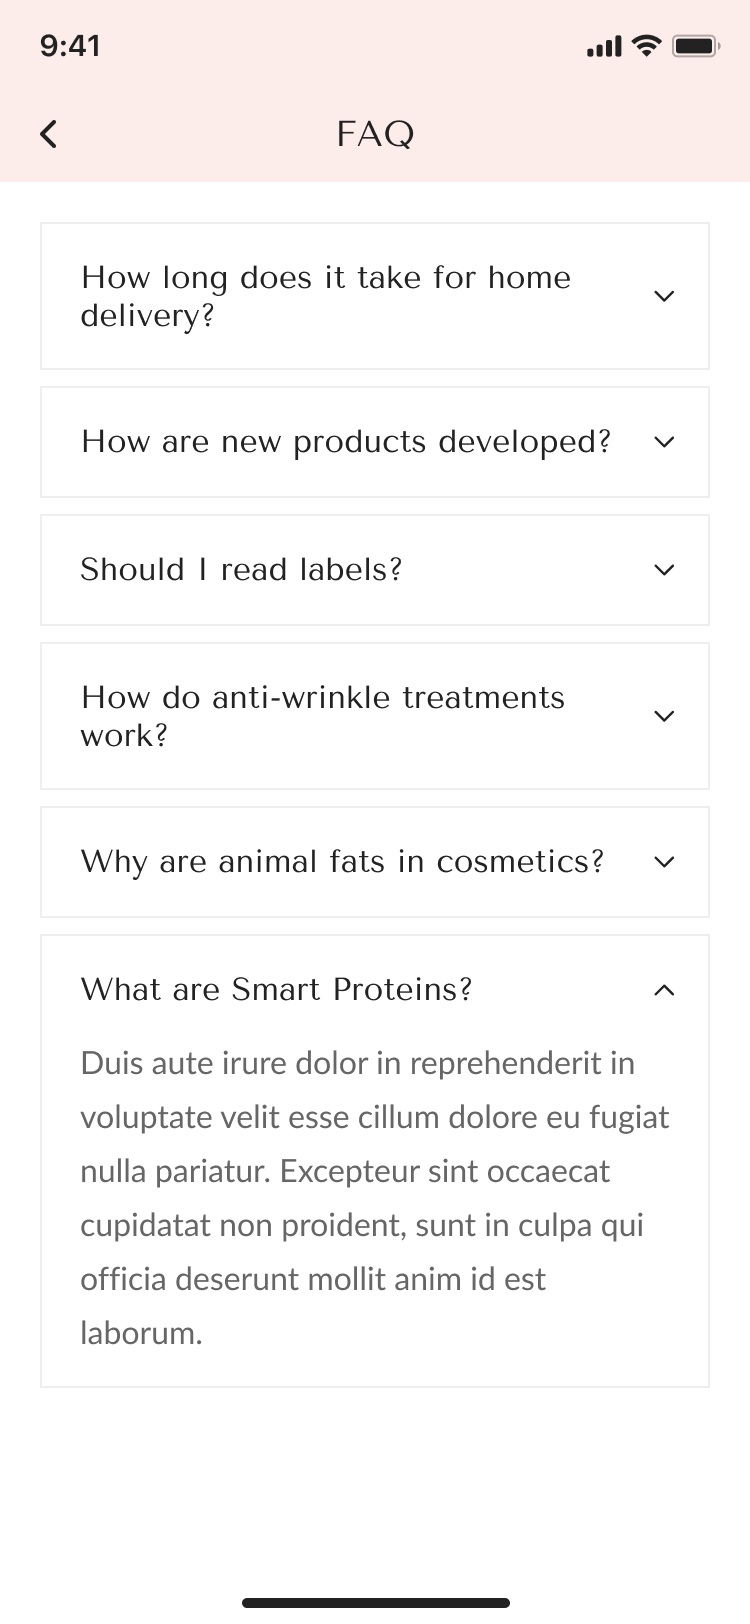750x1624 pixels.
Task: Select "Why are animal fats in cosmetics?" text
Action: click(x=343, y=862)
